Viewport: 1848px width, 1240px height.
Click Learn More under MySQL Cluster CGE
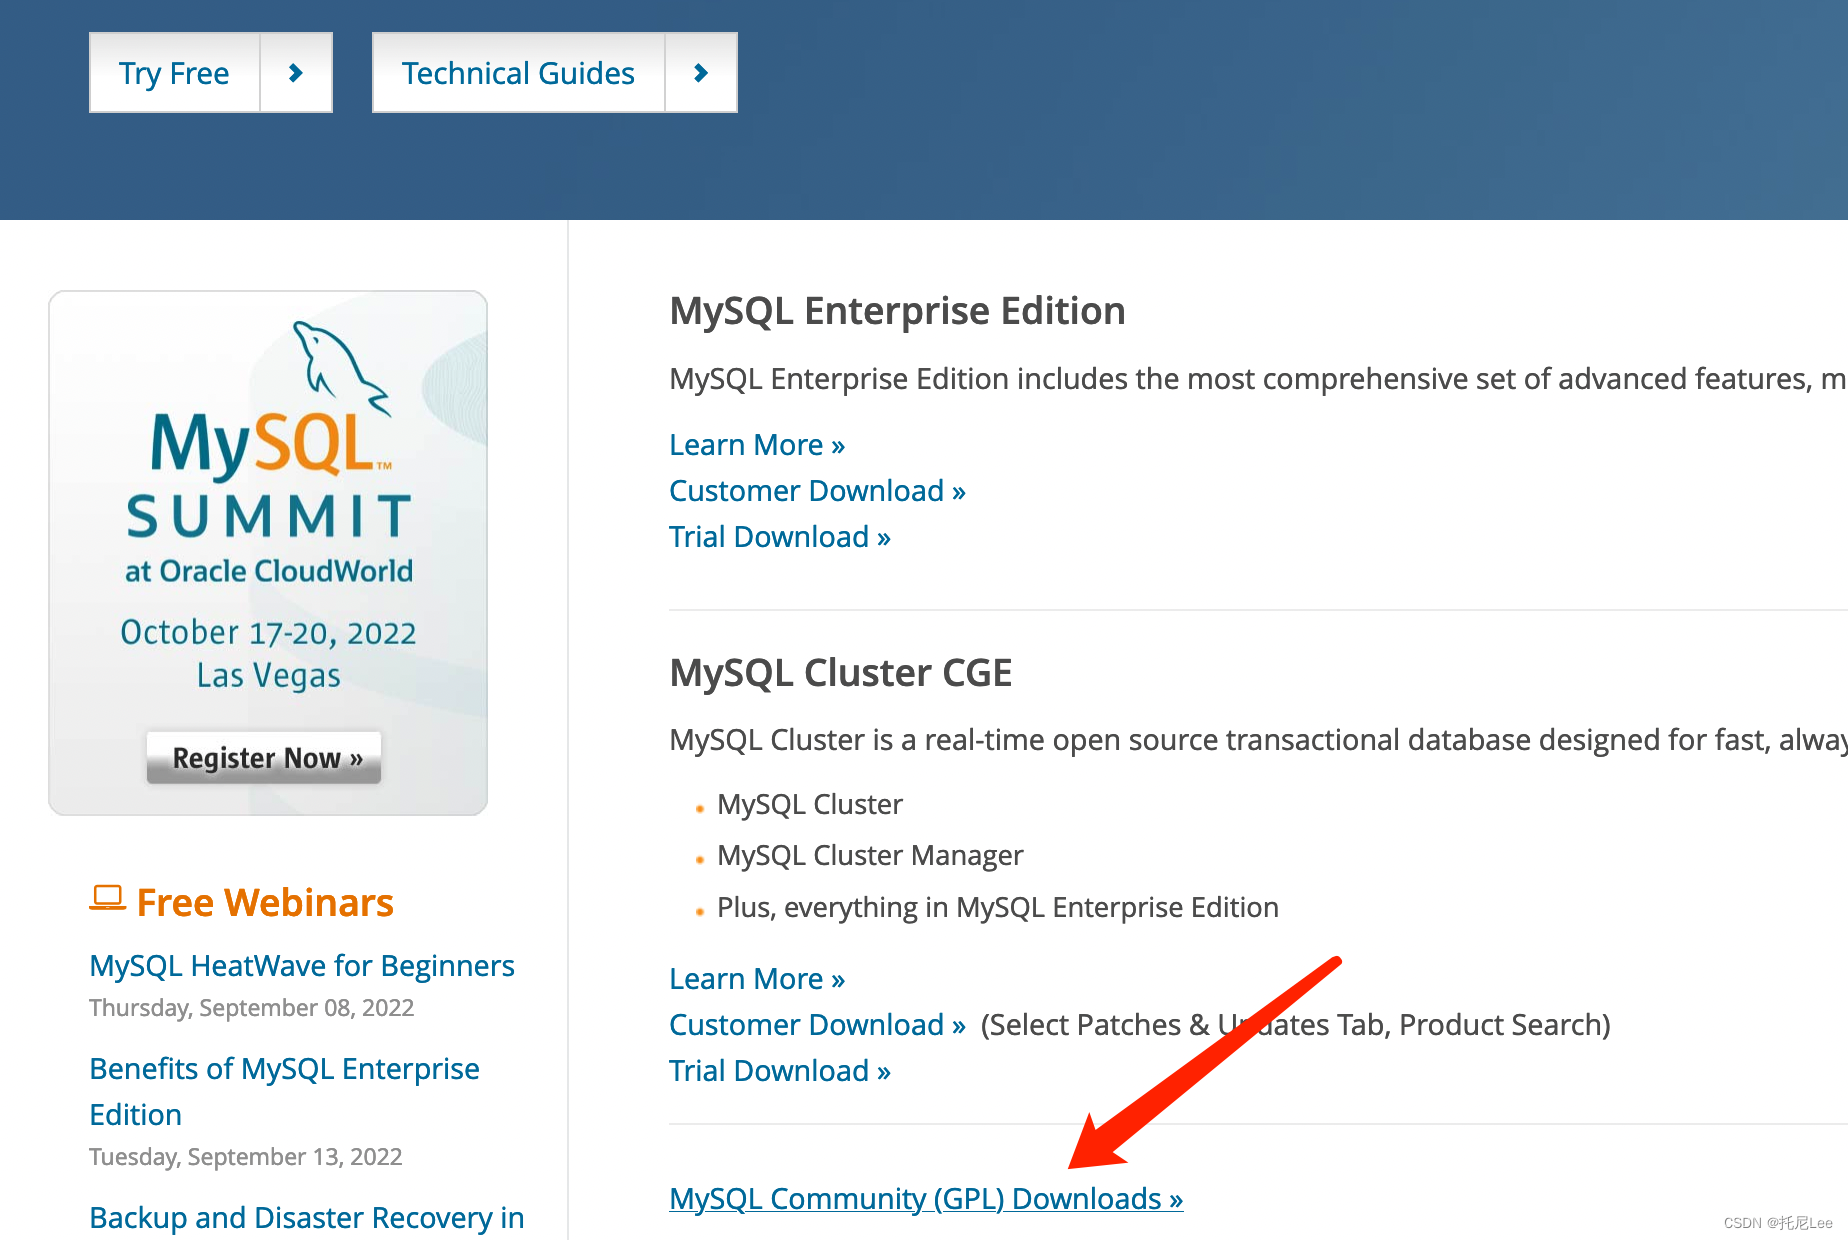point(757,979)
